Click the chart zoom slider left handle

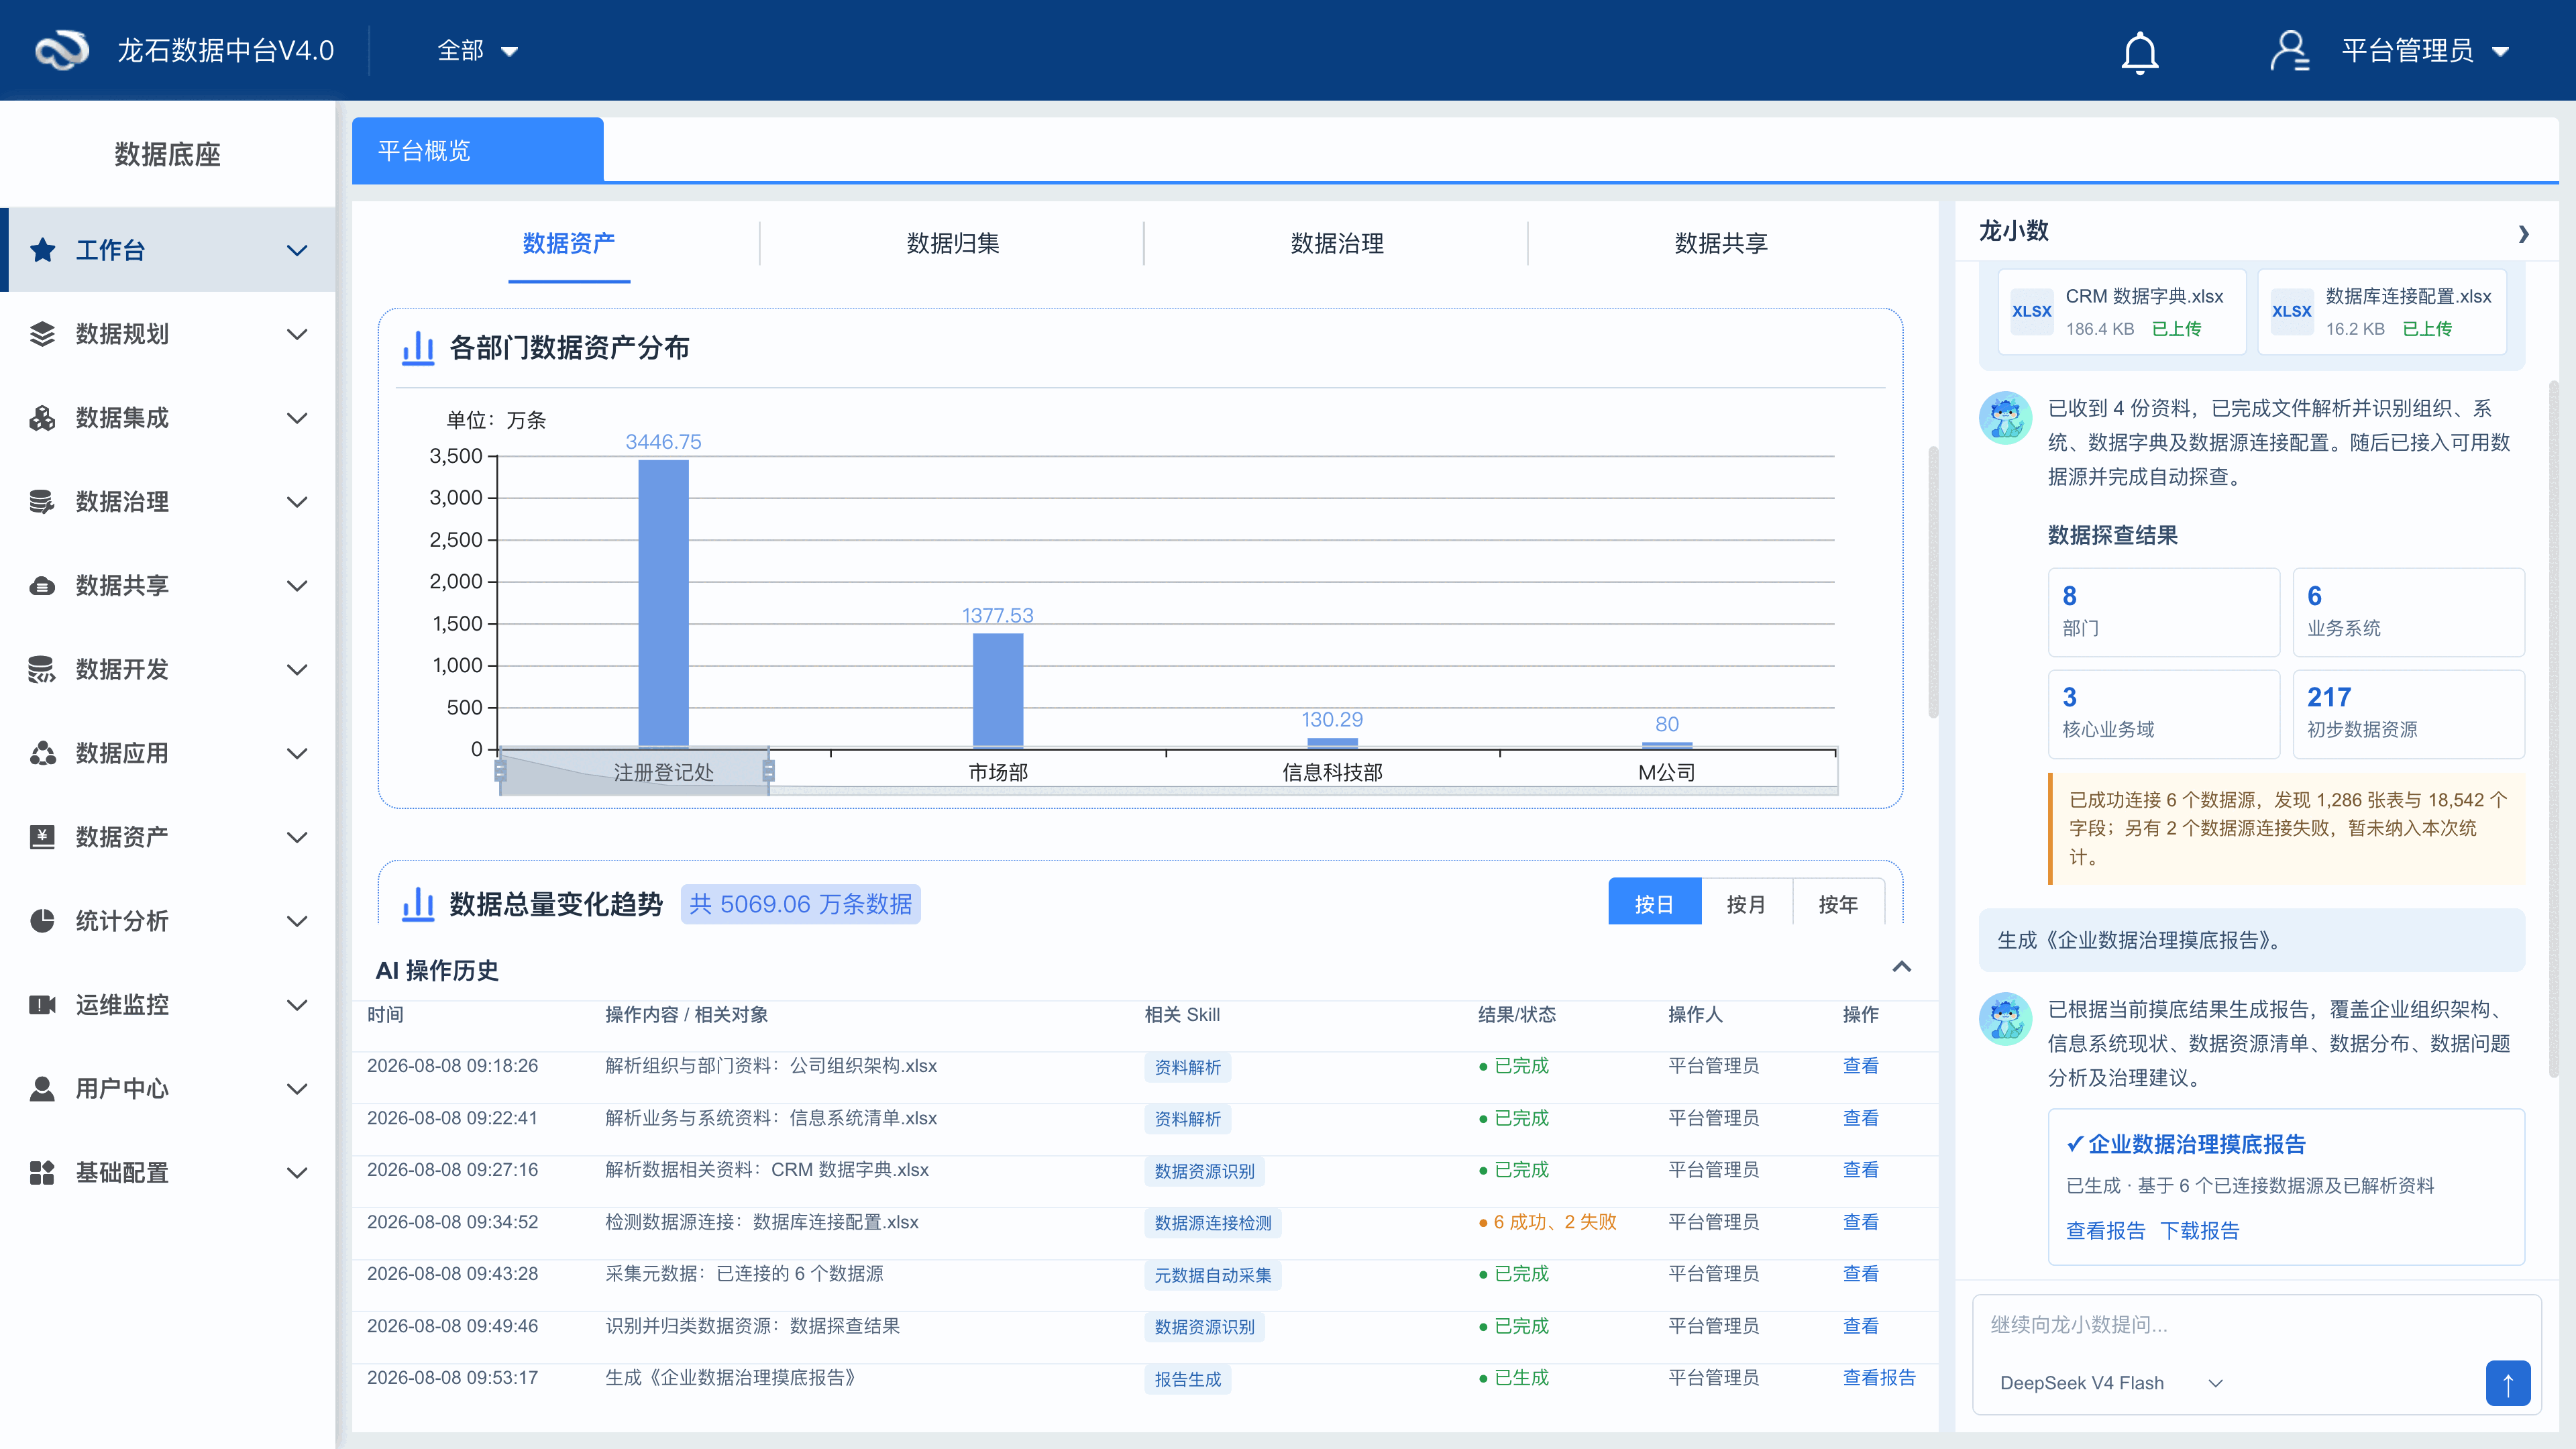tap(501, 771)
